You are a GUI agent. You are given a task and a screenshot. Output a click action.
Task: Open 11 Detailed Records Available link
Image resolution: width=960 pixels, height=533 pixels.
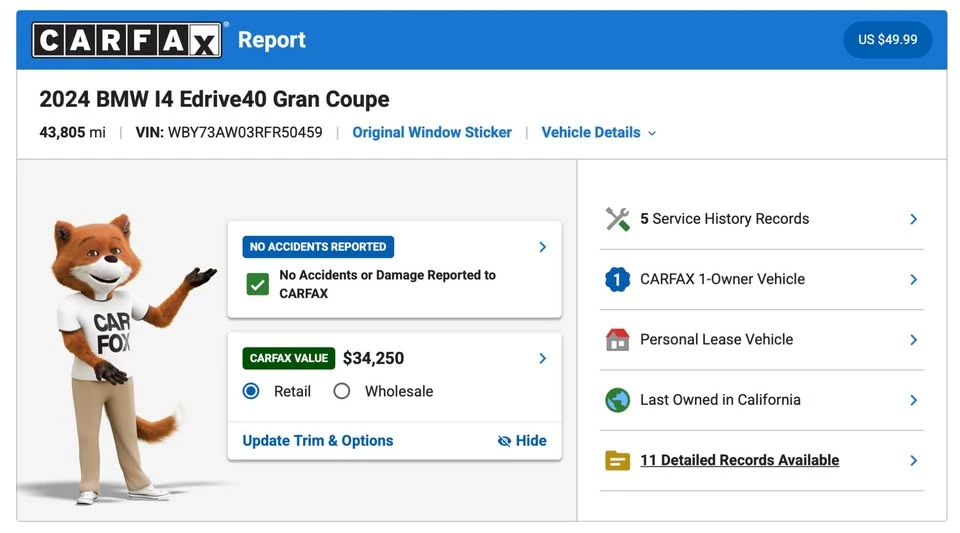click(x=740, y=460)
